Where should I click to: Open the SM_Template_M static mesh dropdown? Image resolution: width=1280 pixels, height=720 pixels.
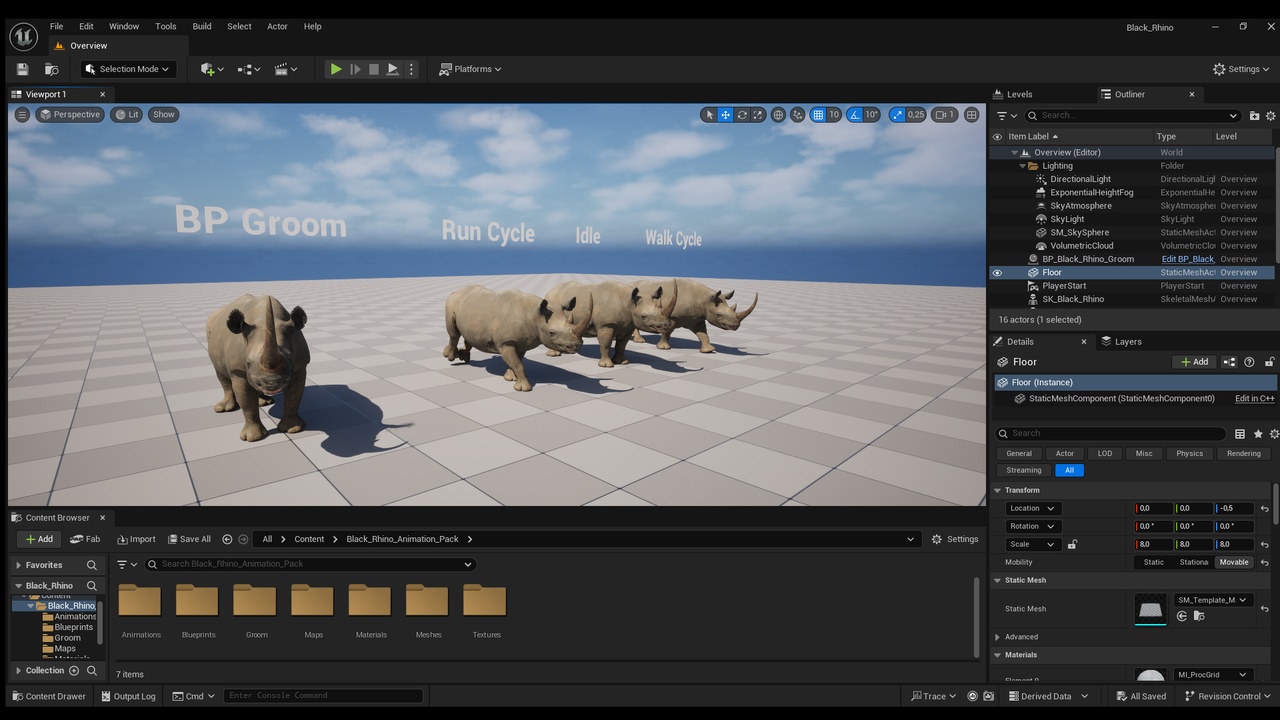(x=1214, y=600)
